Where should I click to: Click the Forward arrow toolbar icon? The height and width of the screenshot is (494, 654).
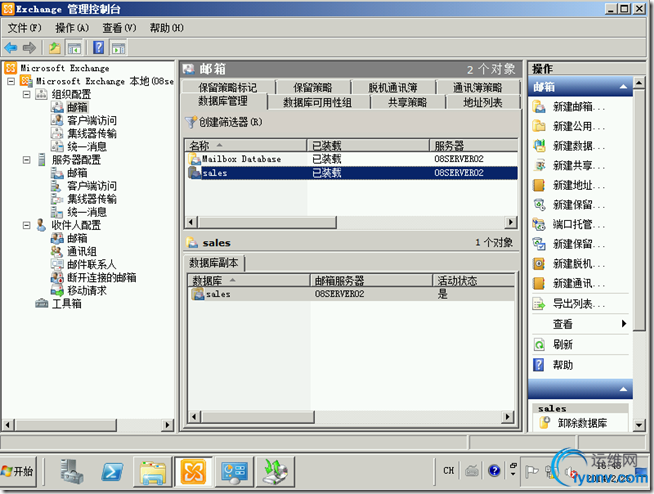point(29,48)
